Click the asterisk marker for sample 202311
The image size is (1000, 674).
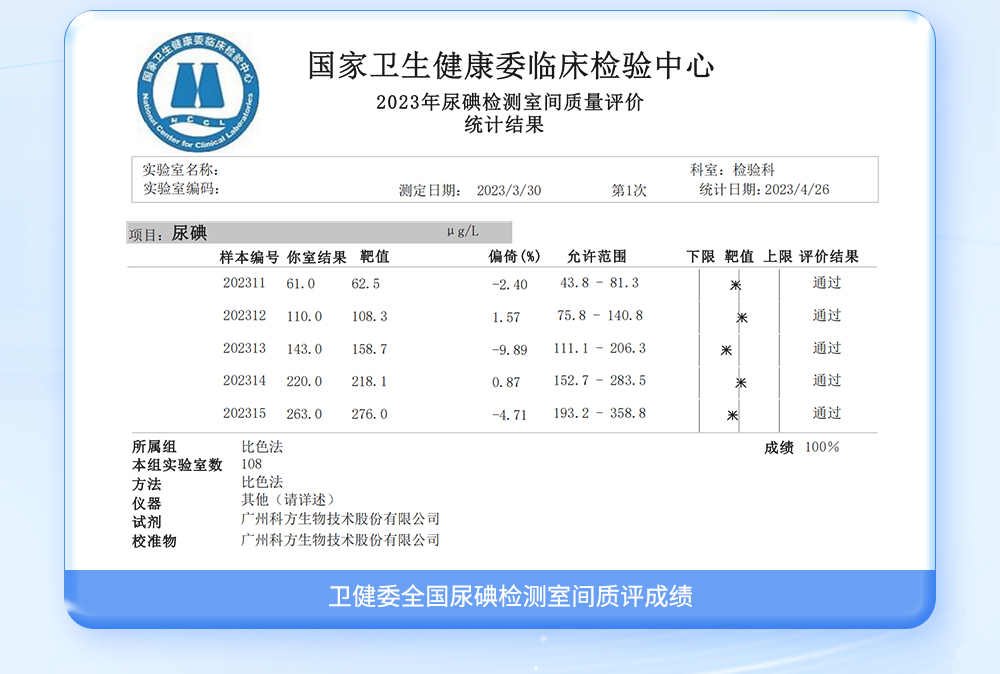pyautogui.click(x=735, y=285)
